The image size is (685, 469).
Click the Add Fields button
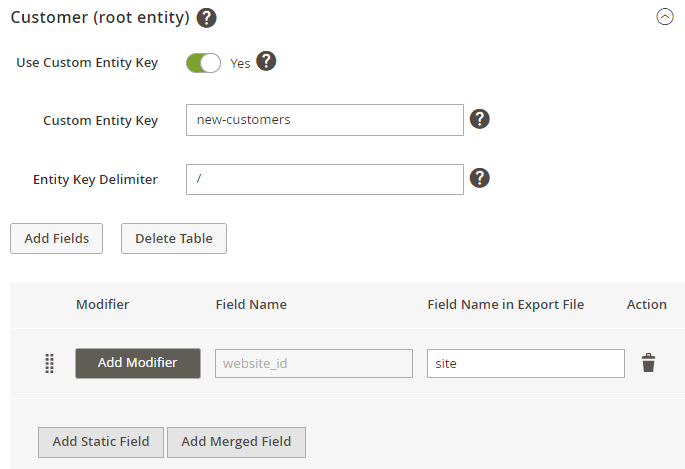pyautogui.click(x=56, y=238)
